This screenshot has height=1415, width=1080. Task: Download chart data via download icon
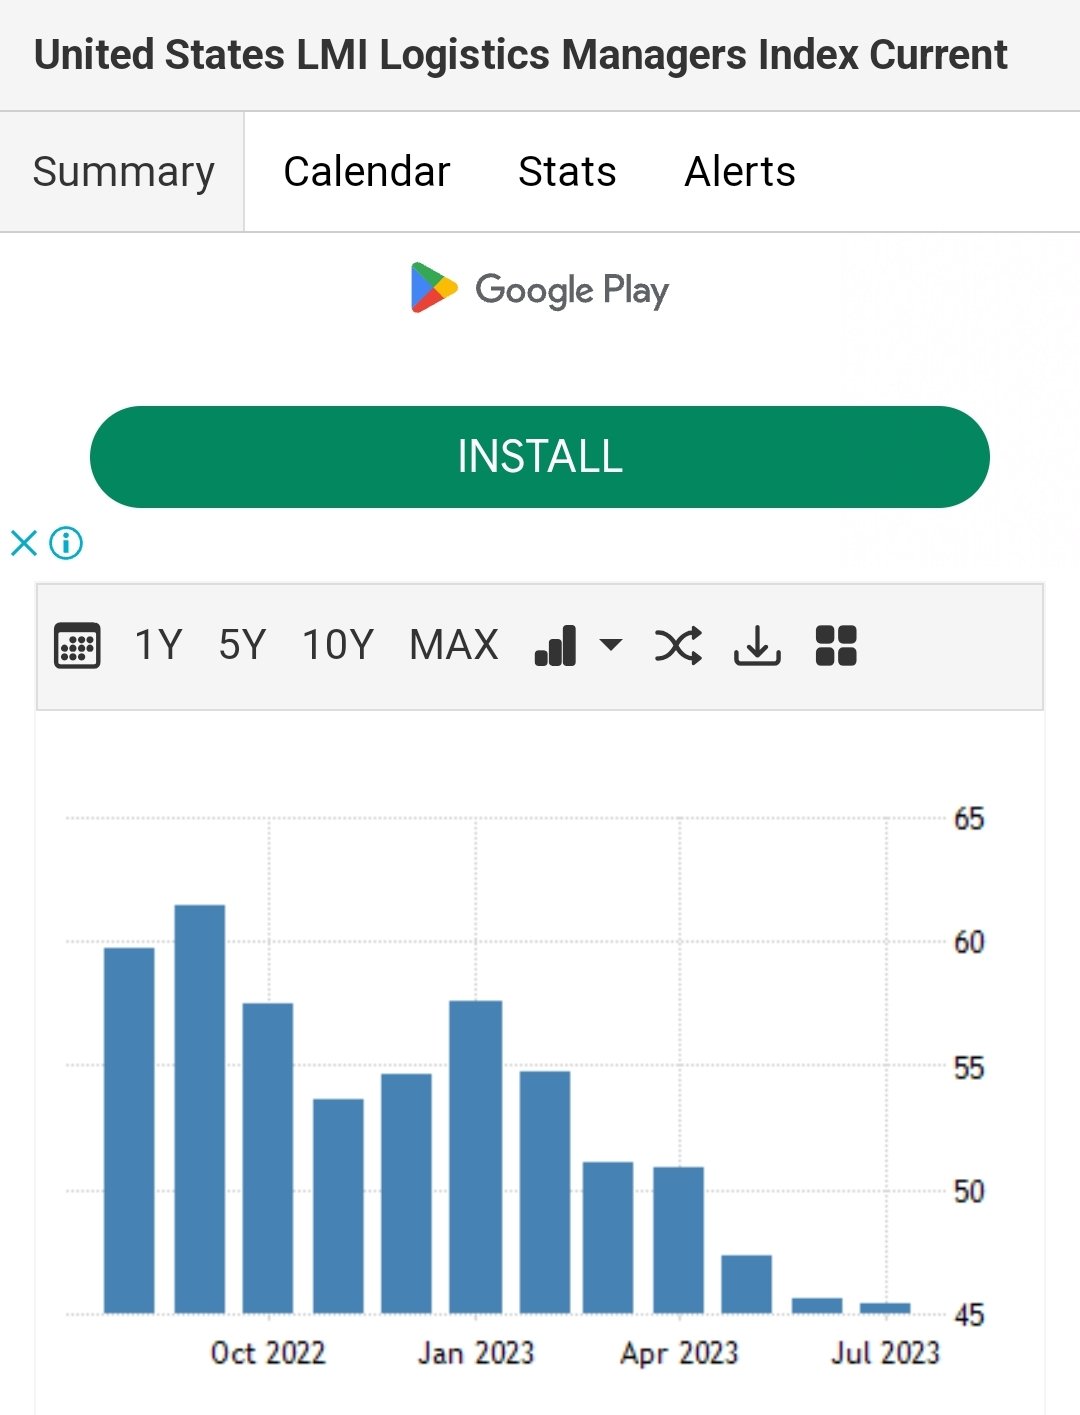click(x=757, y=646)
